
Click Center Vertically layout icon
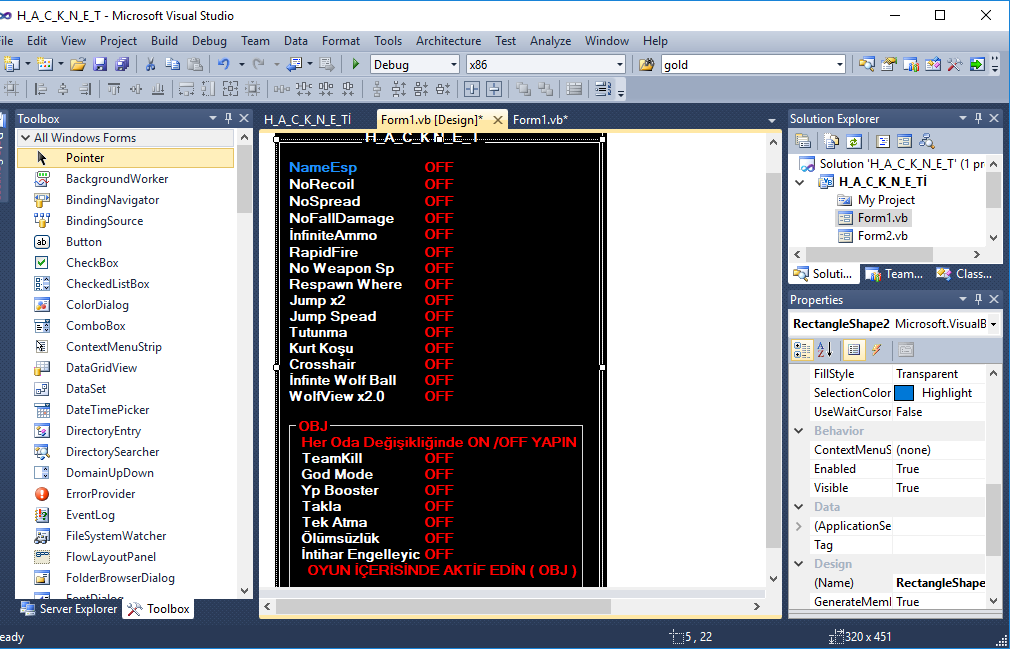[x=494, y=89]
